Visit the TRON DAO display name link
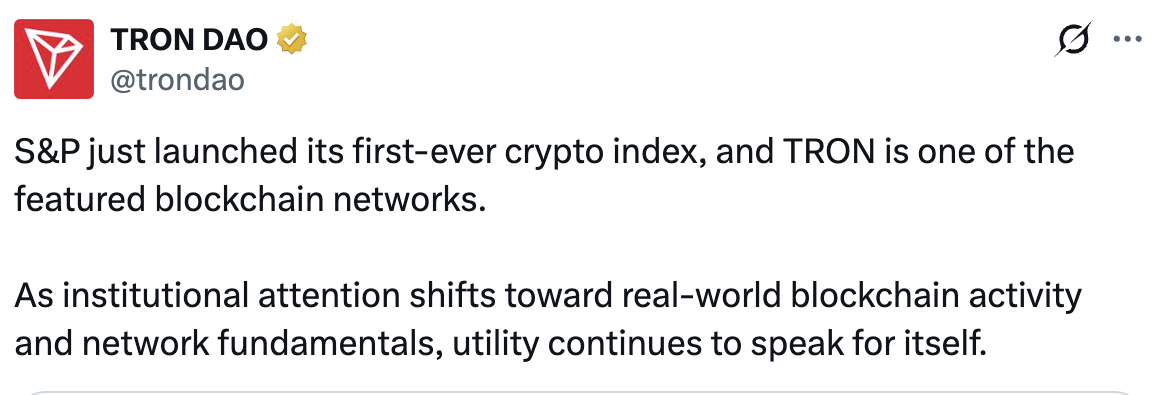Image resolution: width=1162 pixels, height=395 pixels. coord(189,39)
